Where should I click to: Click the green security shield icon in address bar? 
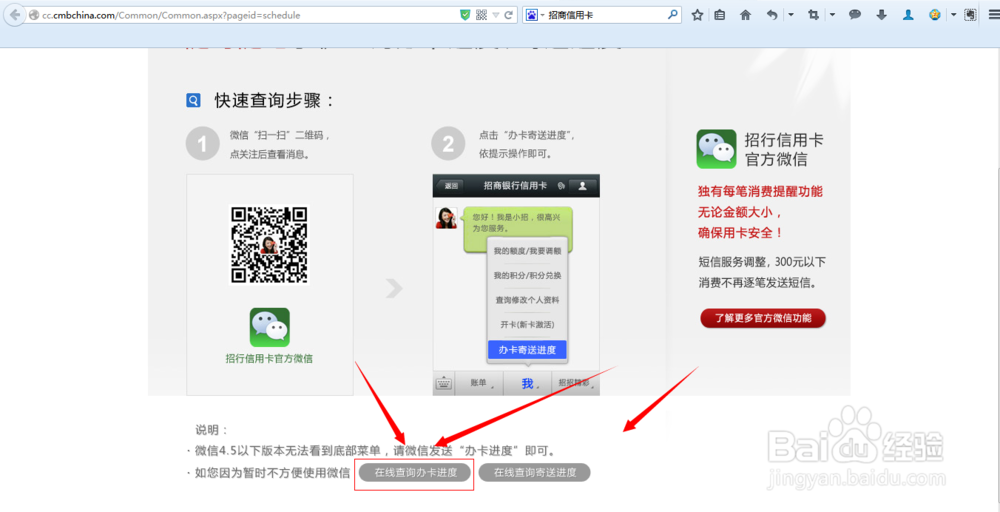point(466,15)
